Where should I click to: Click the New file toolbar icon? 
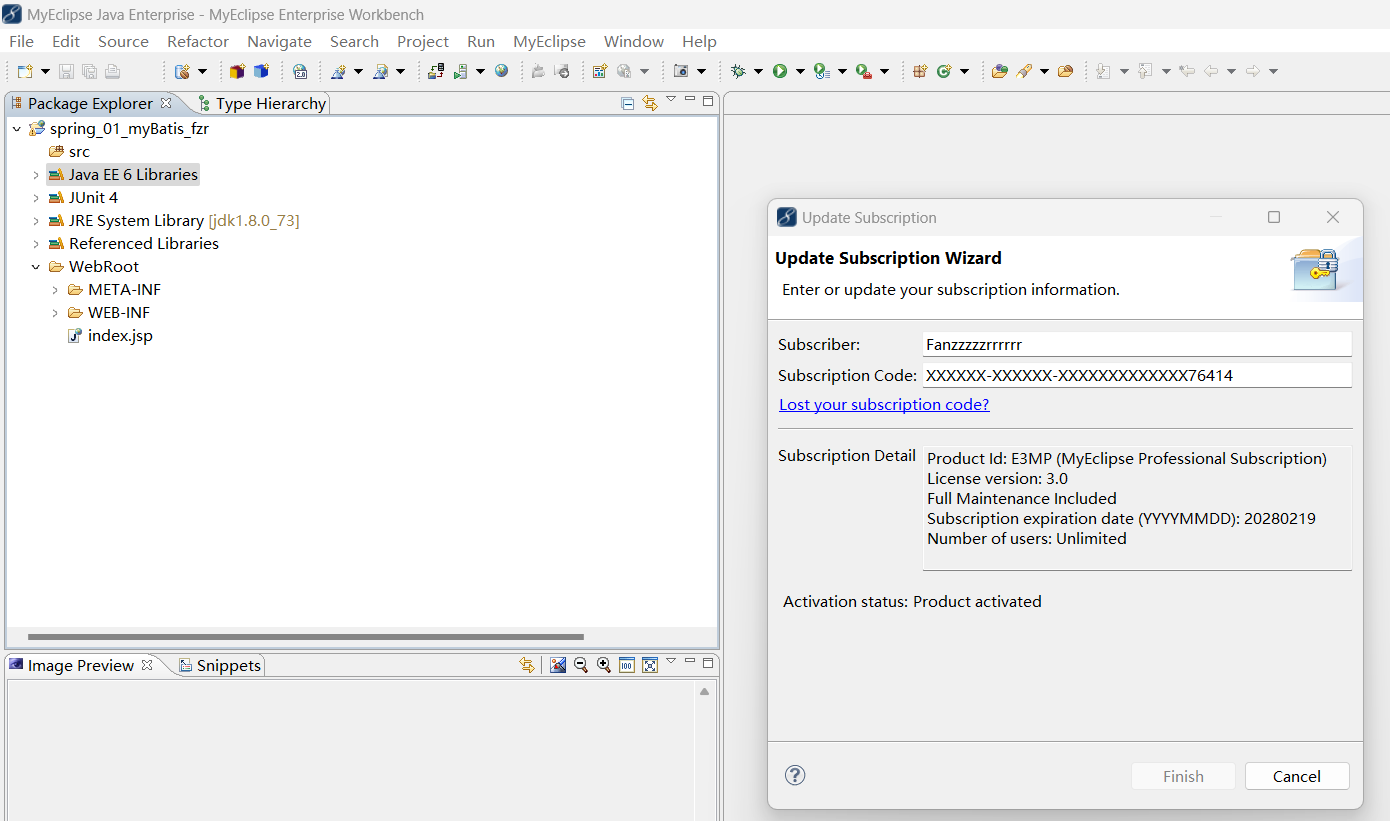[25, 71]
